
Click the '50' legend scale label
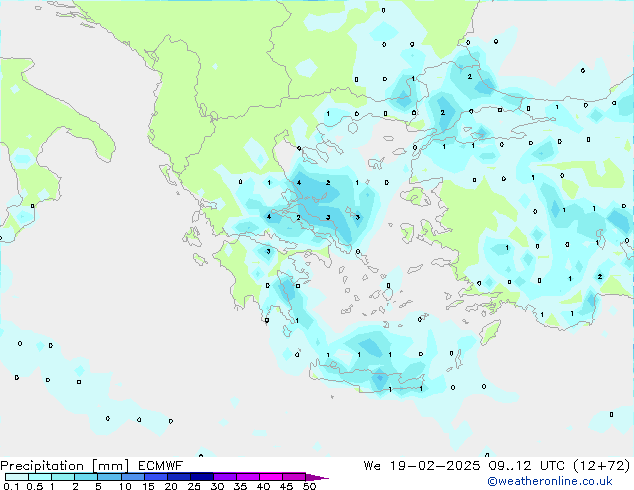[309, 486]
